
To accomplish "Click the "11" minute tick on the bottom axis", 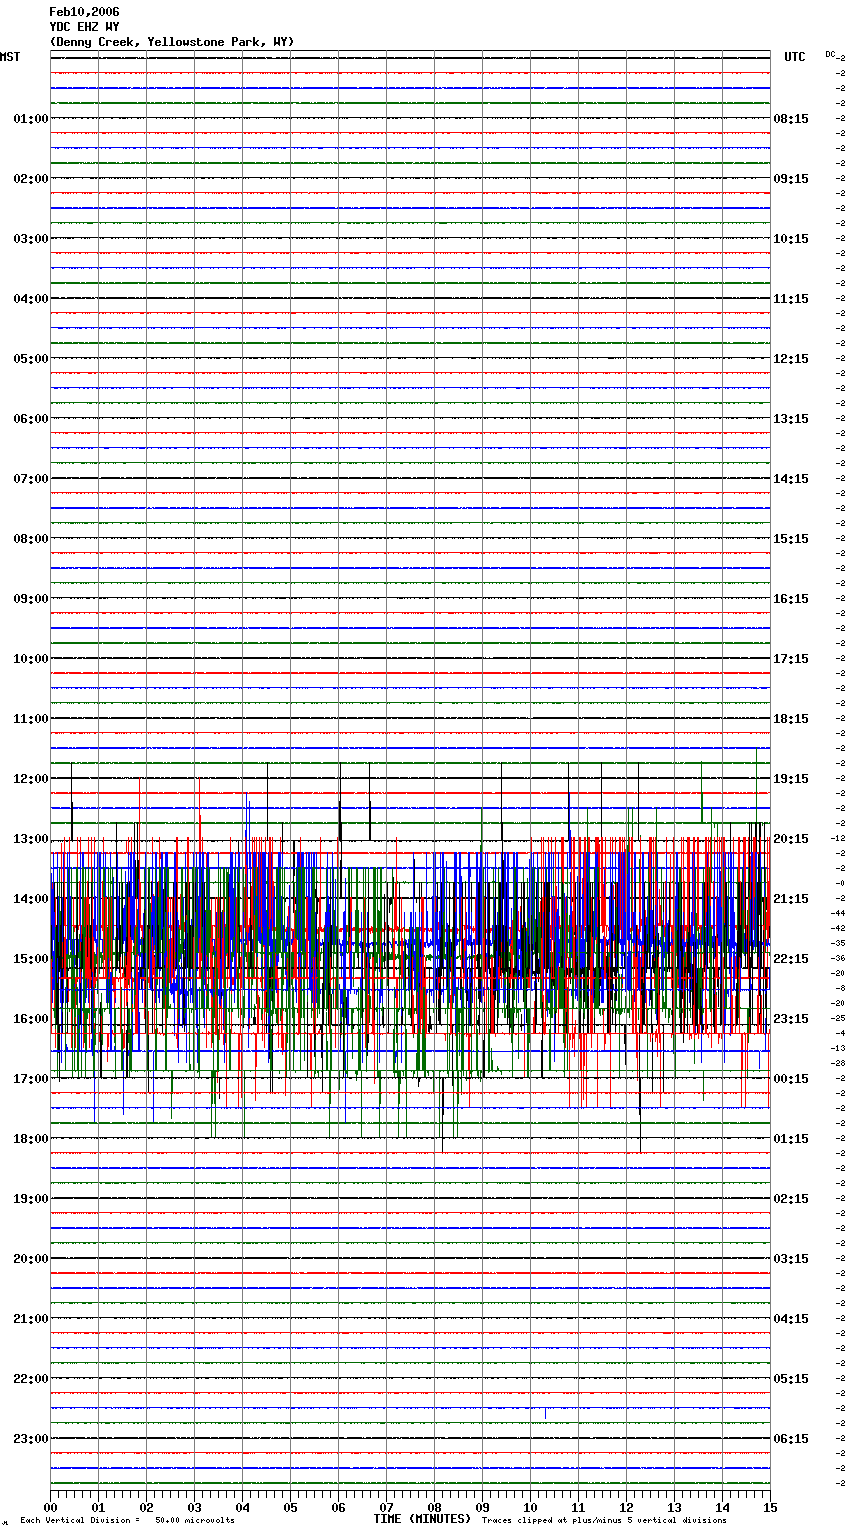I will coord(579,1507).
